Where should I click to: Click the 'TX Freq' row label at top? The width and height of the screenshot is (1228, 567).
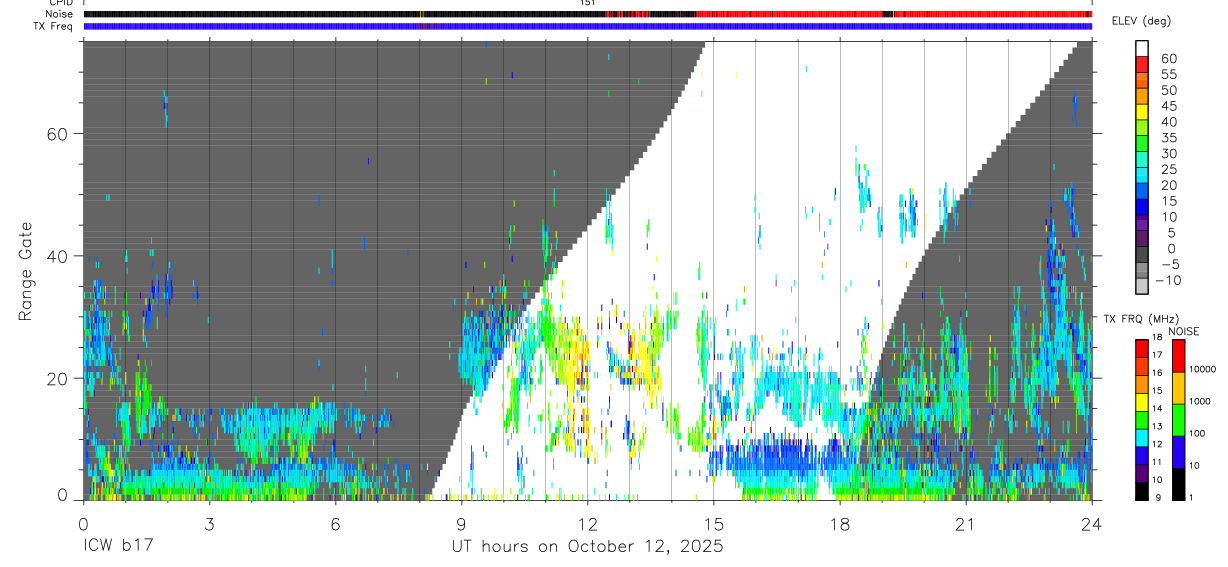55,26
